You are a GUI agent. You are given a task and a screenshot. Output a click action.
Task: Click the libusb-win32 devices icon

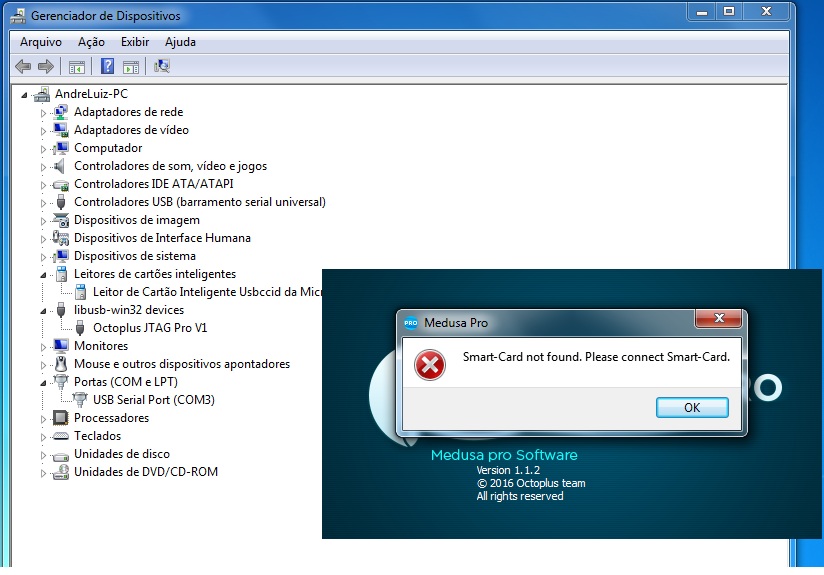61,310
